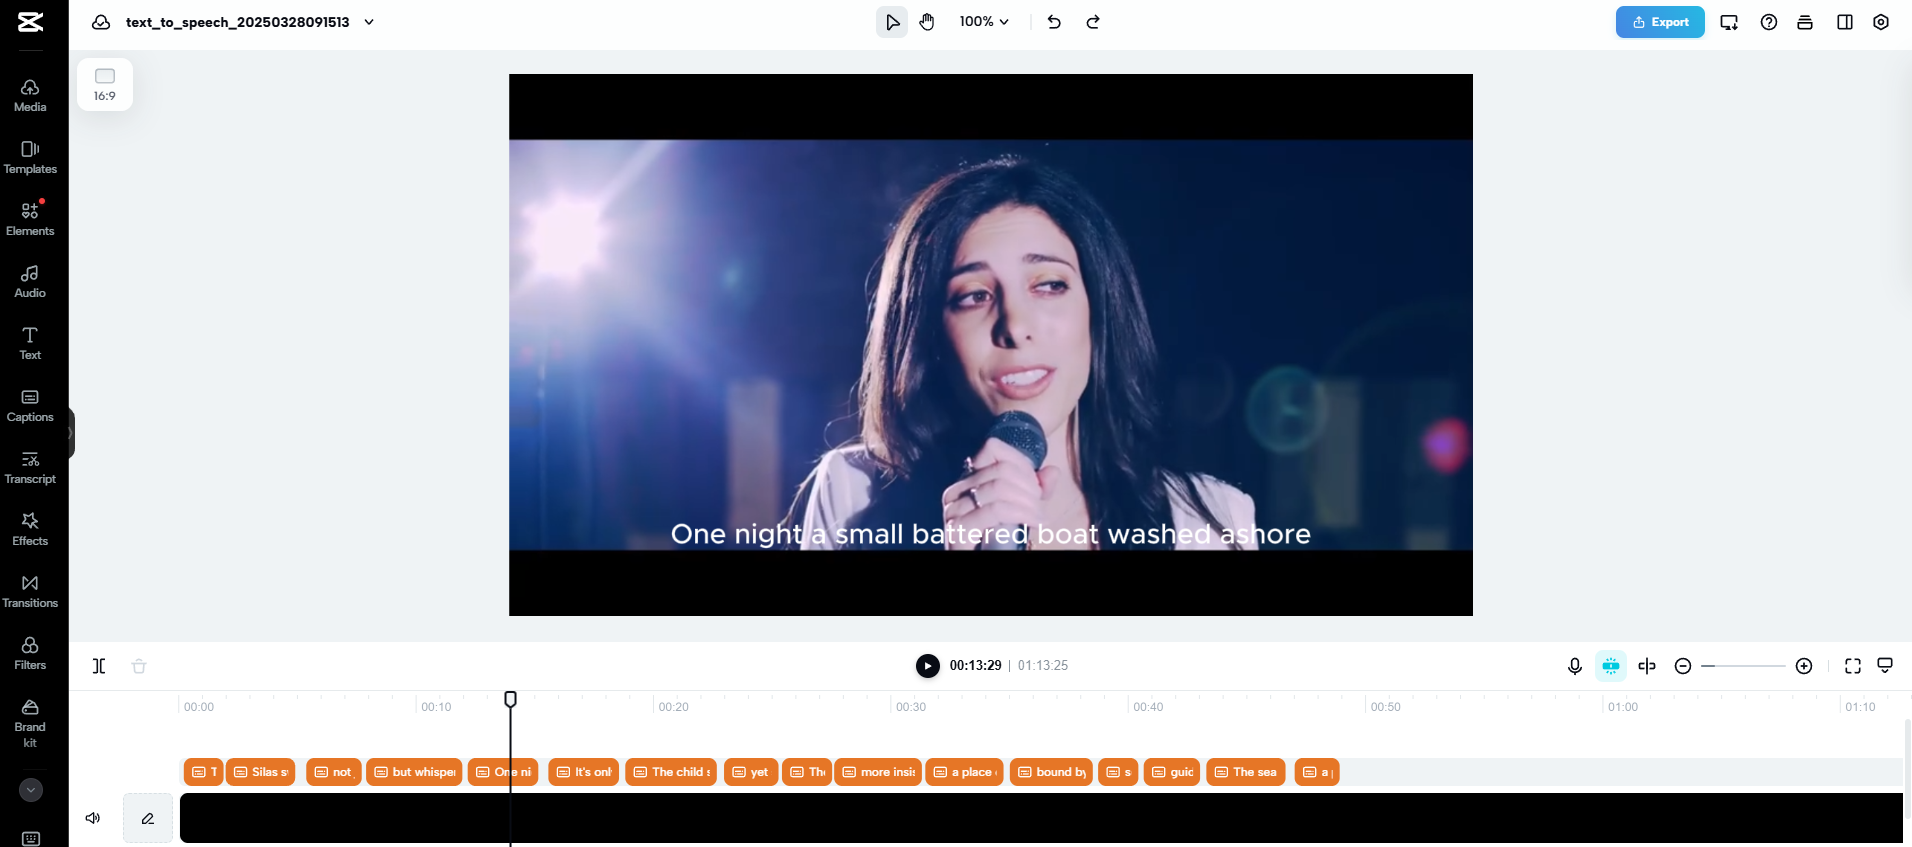Open the Captions panel
The image size is (1912, 847).
click(x=30, y=406)
